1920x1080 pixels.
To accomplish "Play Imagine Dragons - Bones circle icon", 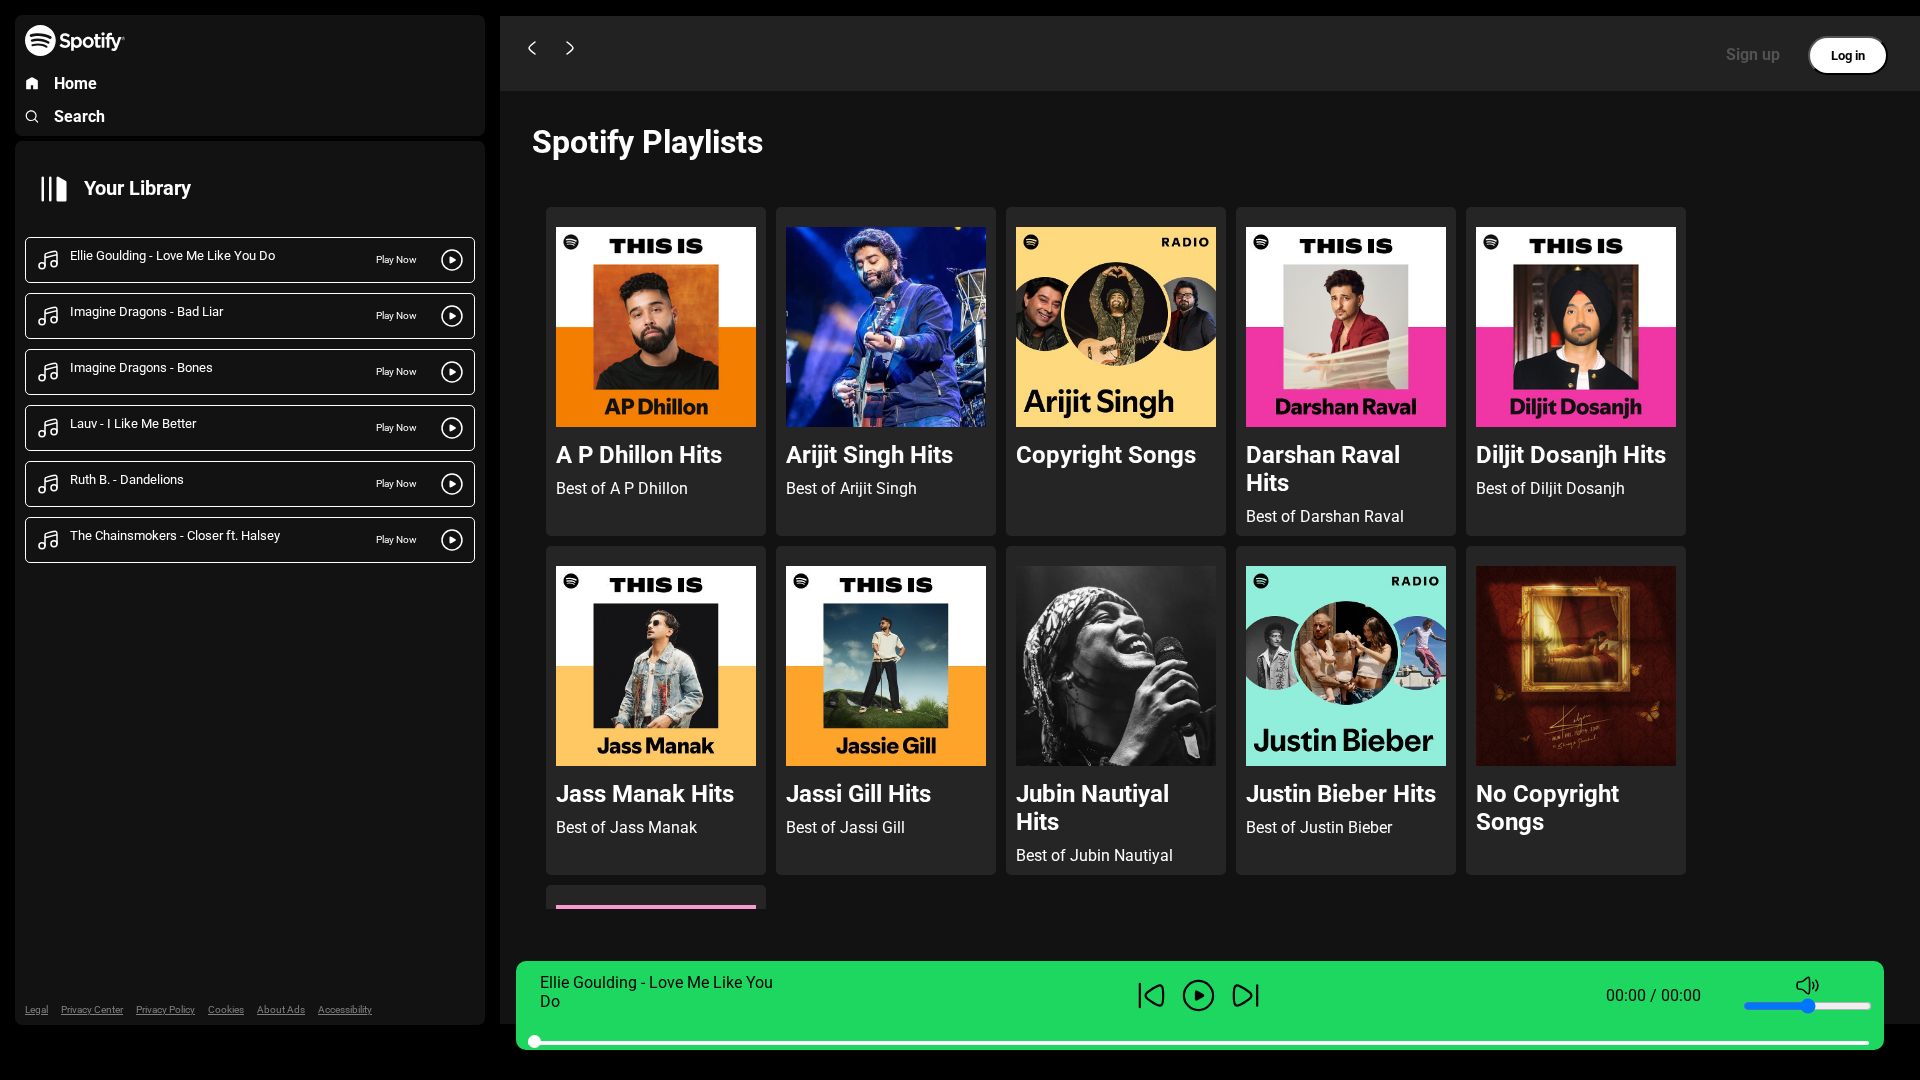I will pos(452,372).
